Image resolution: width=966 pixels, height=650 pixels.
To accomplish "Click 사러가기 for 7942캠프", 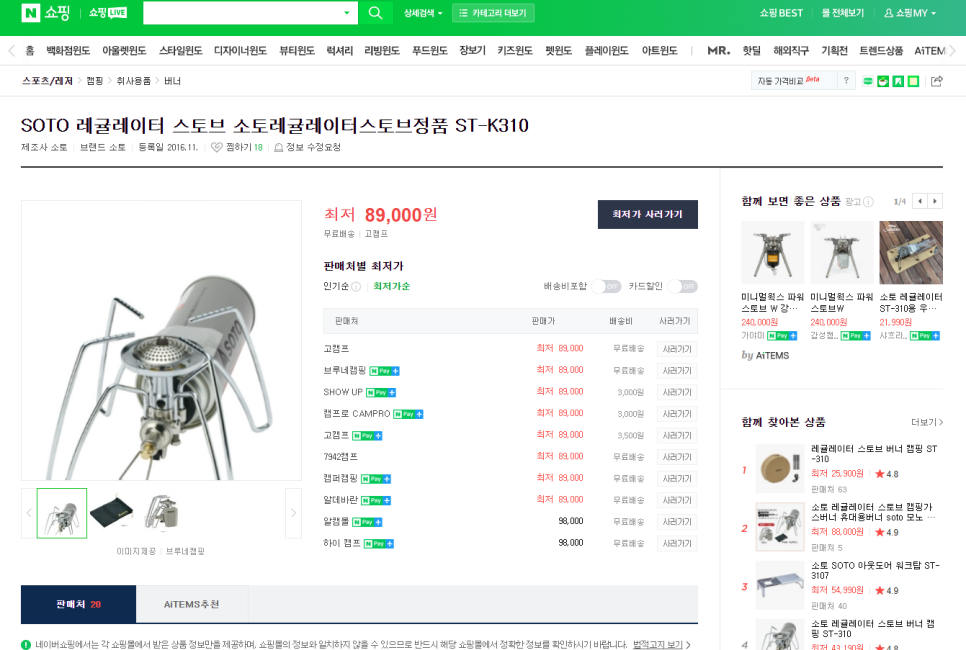I will pyautogui.click(x=677, y=457).
